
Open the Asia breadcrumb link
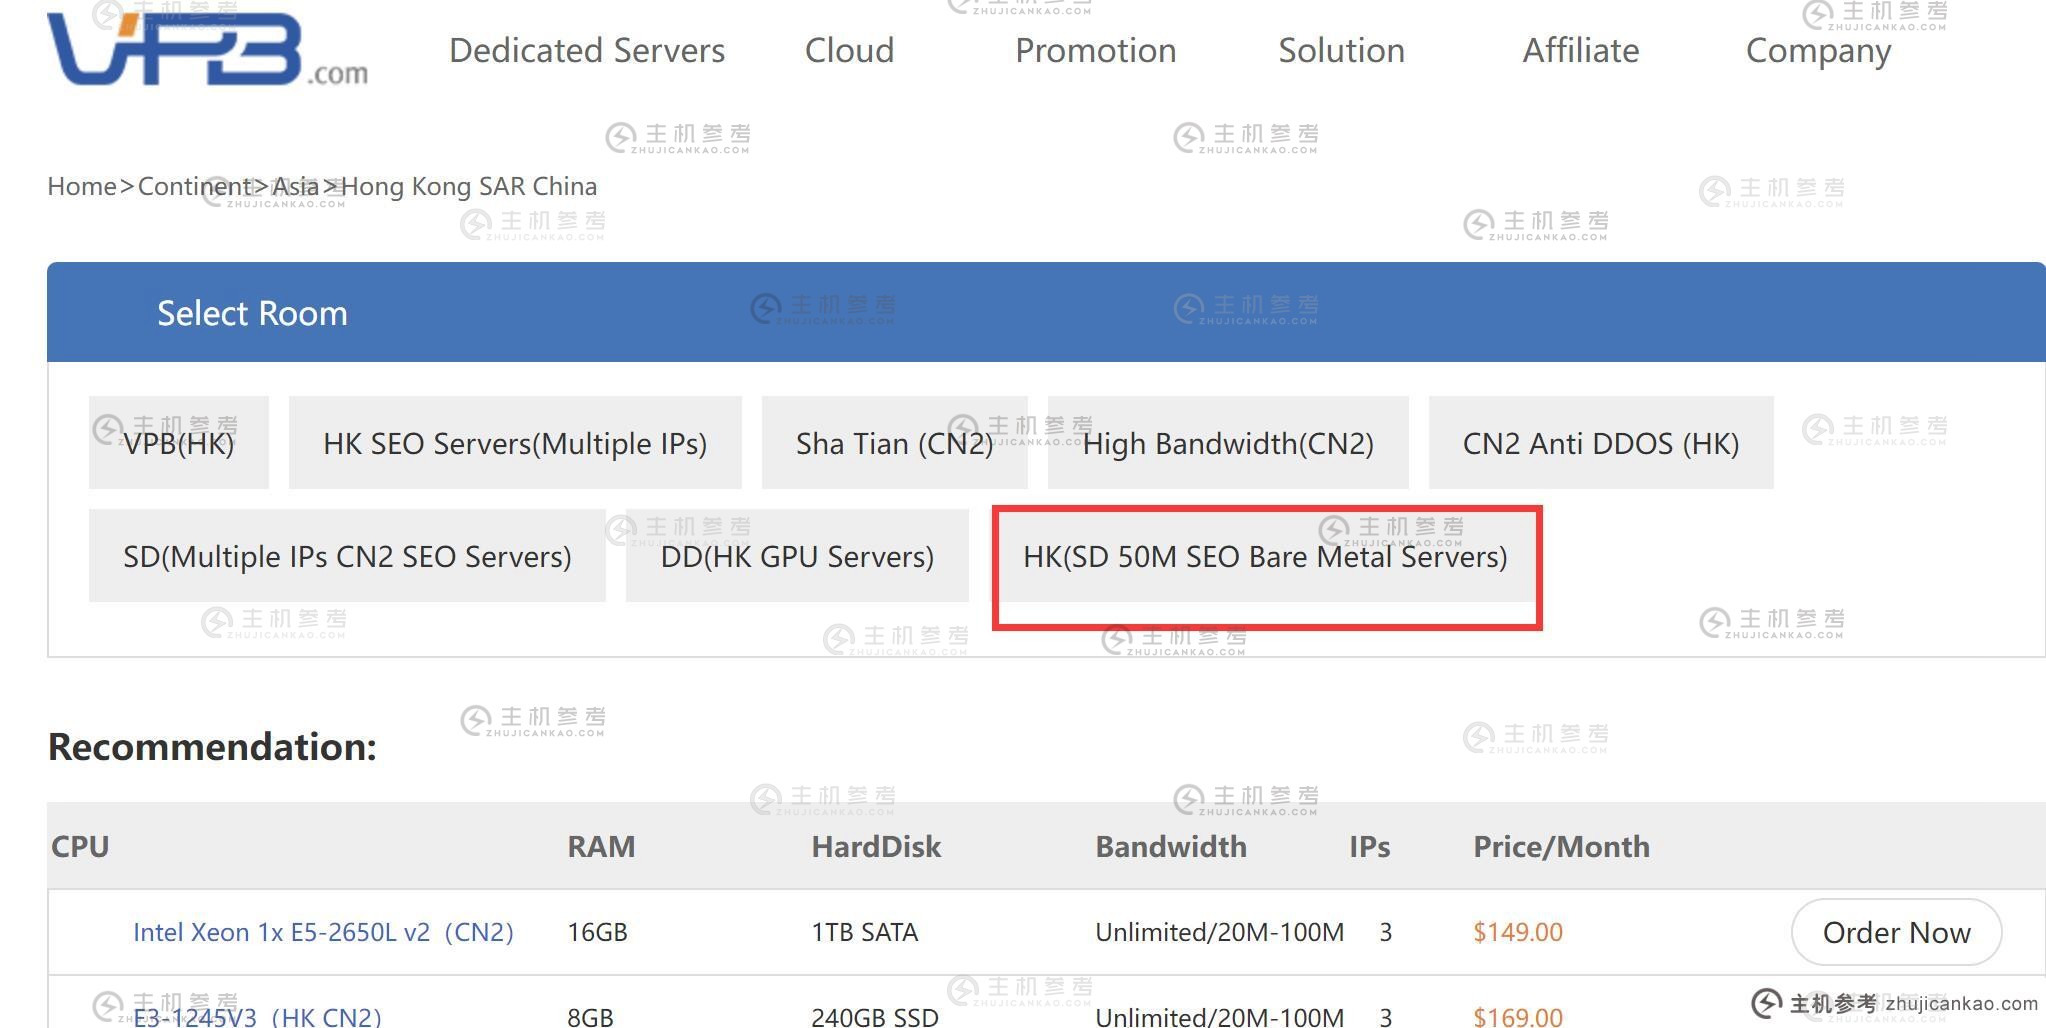[295, 186]
